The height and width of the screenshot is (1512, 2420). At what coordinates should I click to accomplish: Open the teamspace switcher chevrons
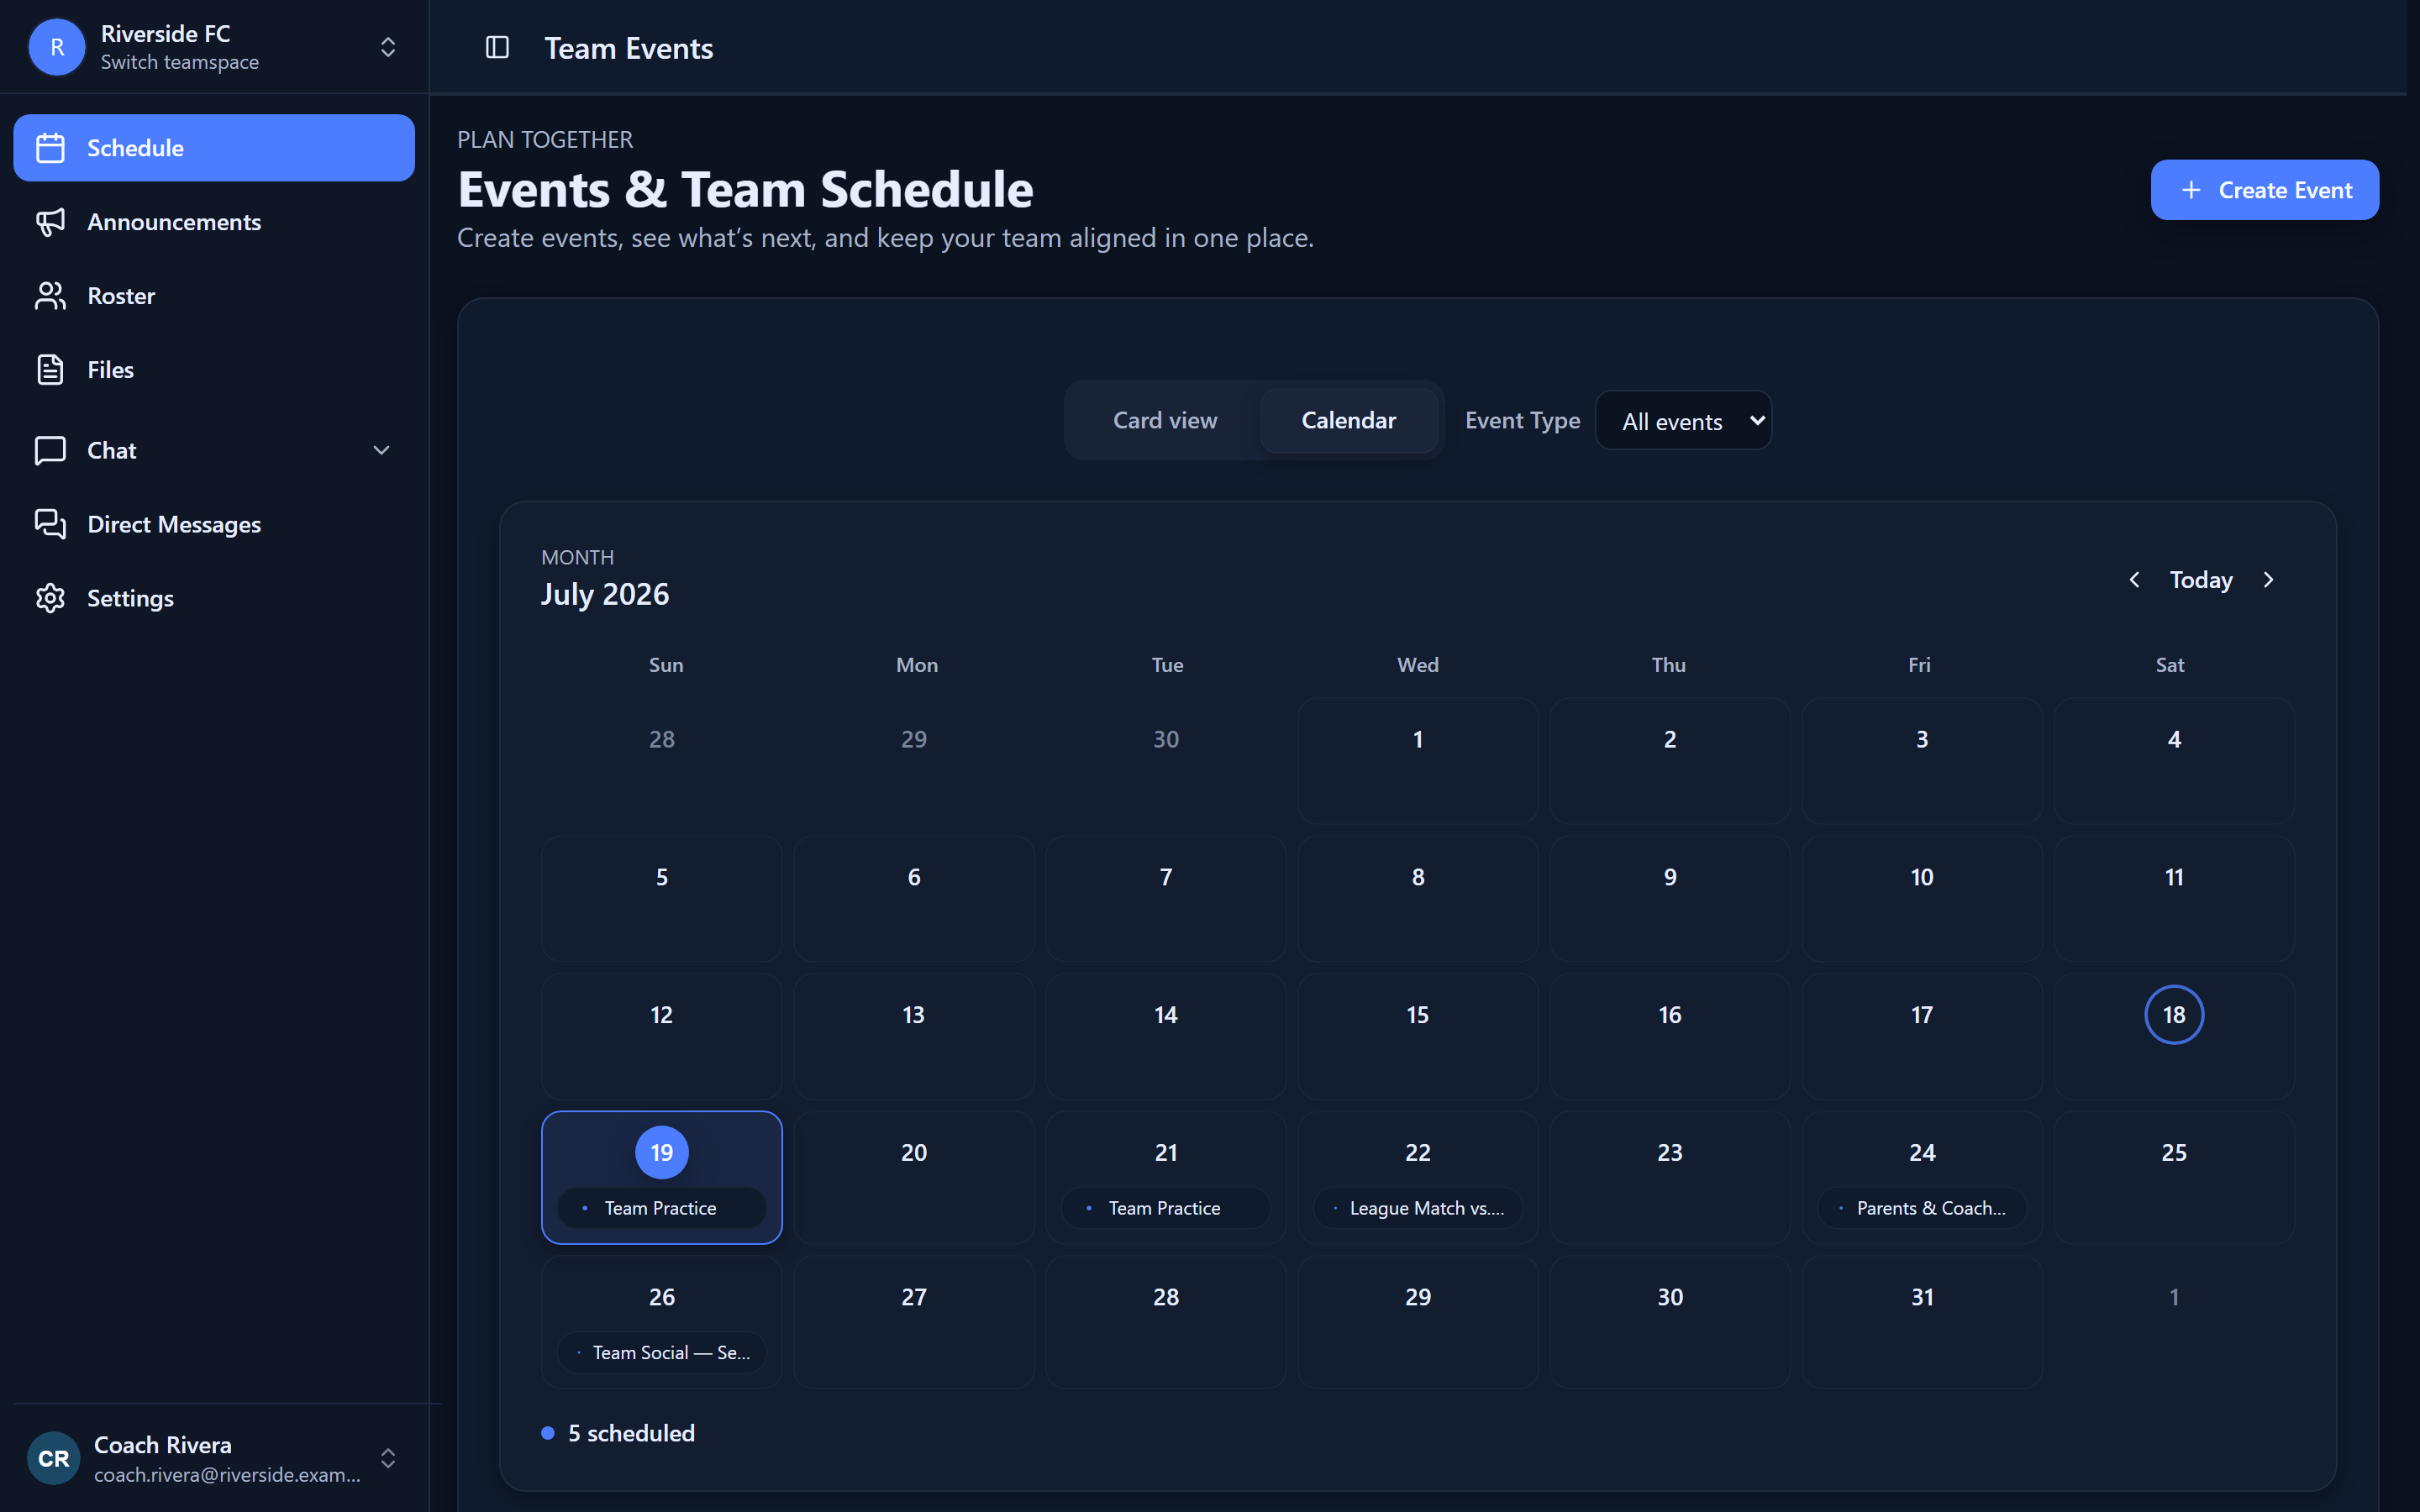388,47
